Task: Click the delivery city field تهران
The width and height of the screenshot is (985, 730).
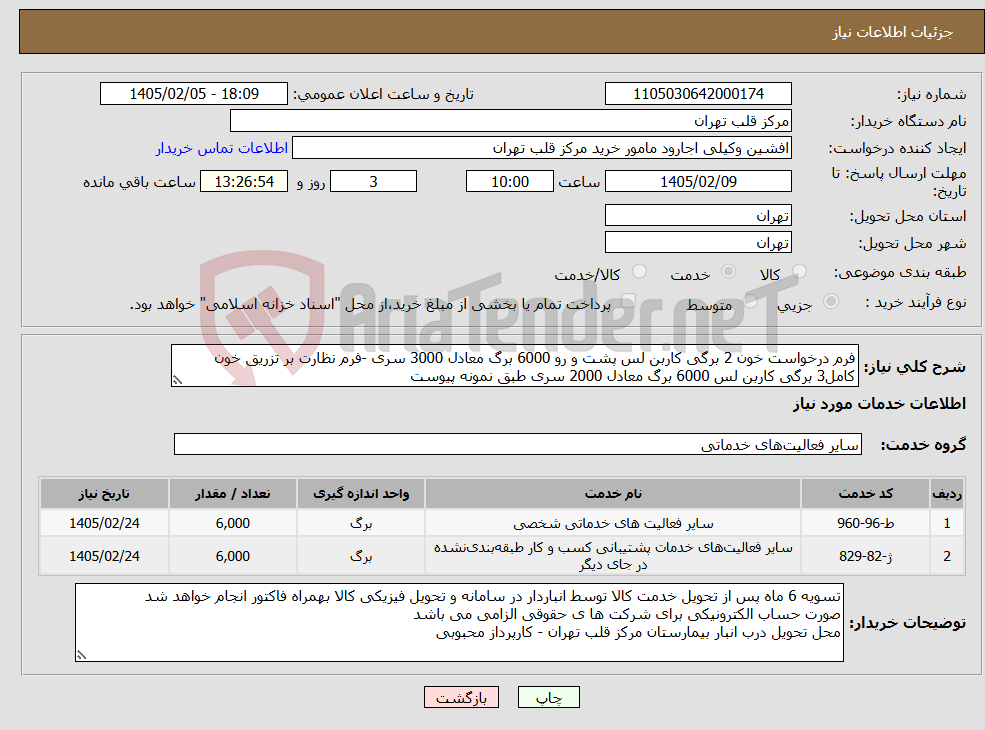Action: (x=698, y=242)
